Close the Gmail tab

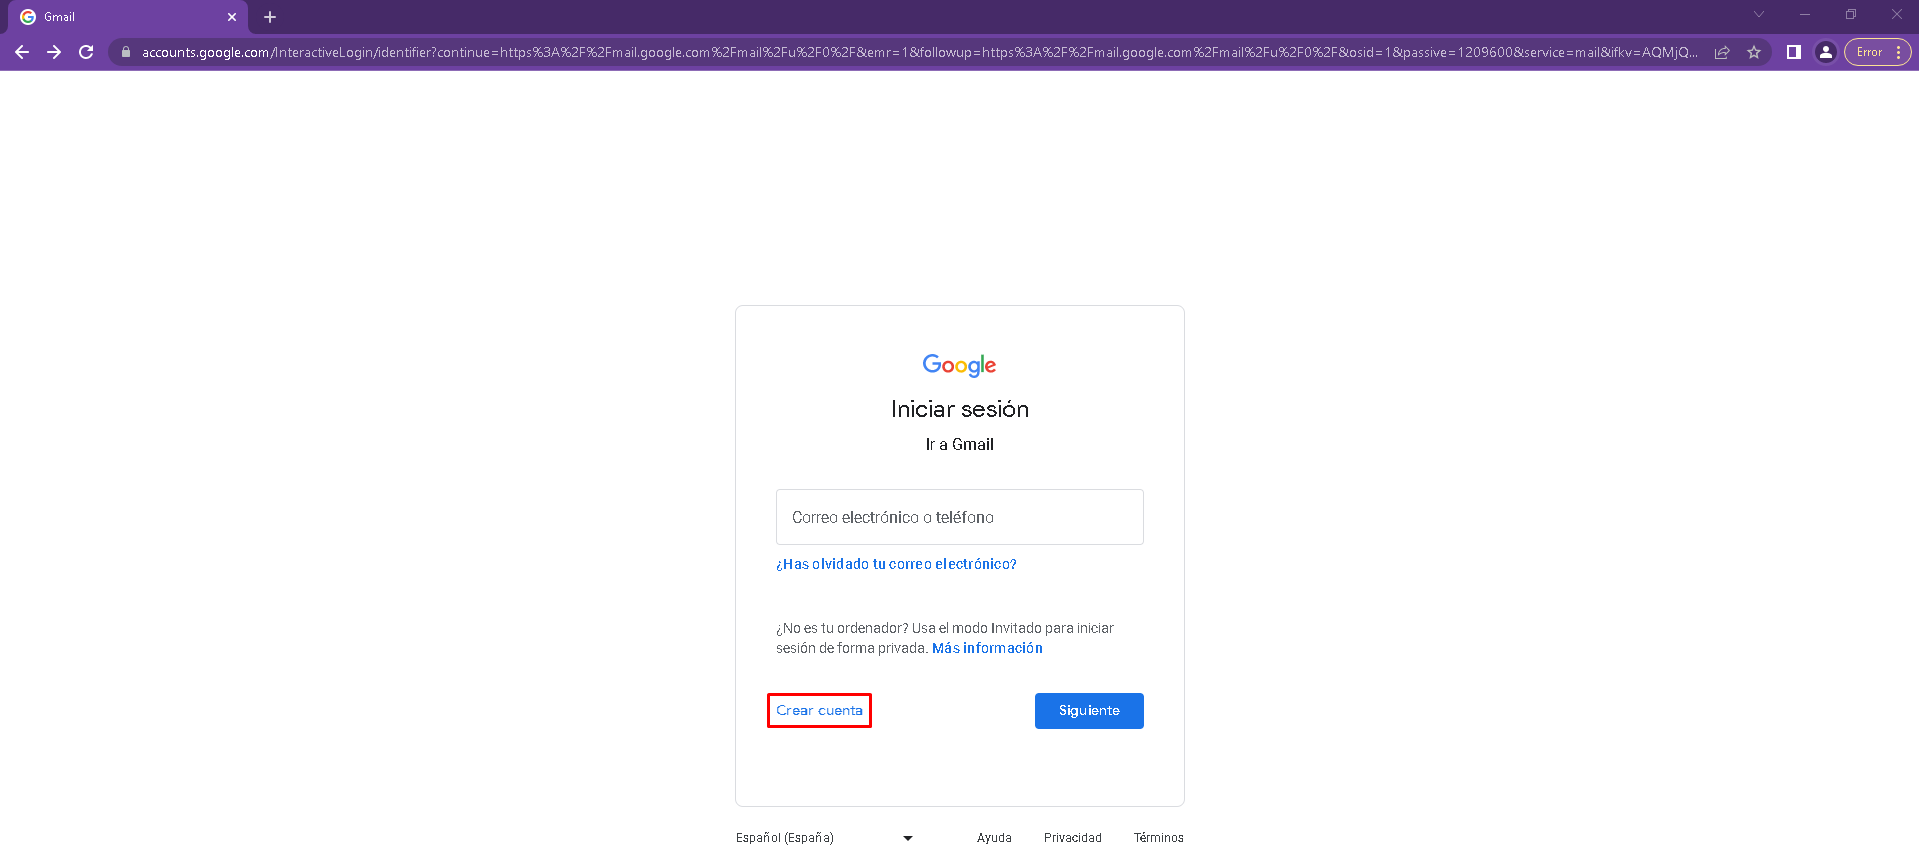232,17
